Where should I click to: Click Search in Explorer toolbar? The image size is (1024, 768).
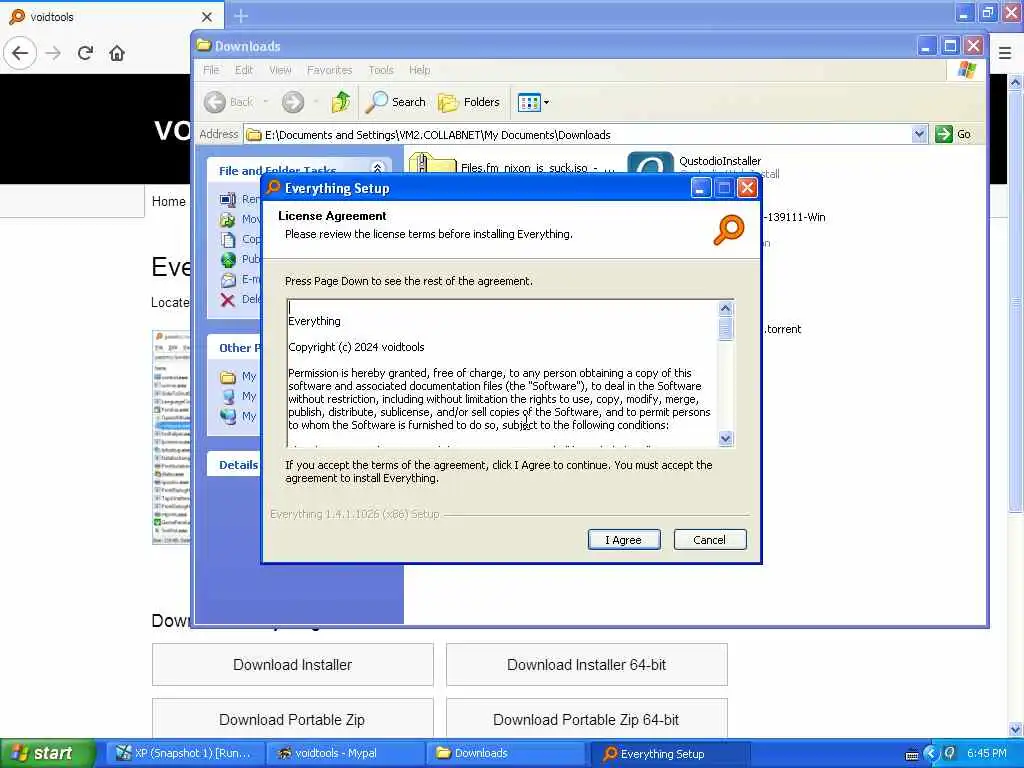[x=396, y=102]
